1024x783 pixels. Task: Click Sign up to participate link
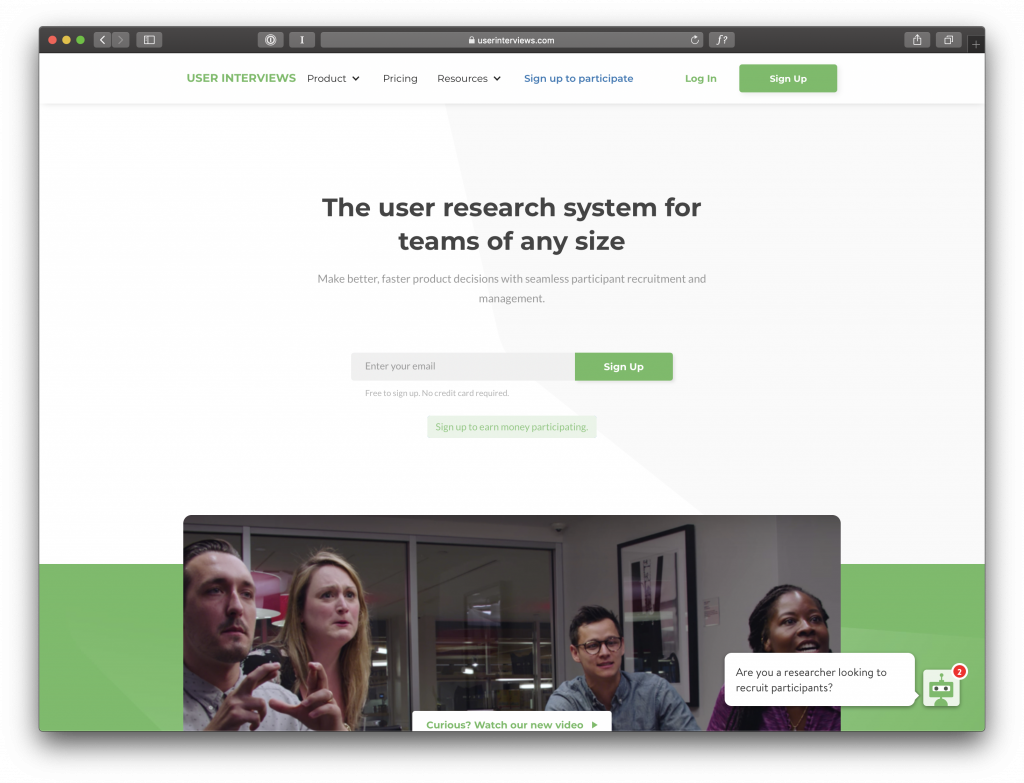[x=579, y=78]
